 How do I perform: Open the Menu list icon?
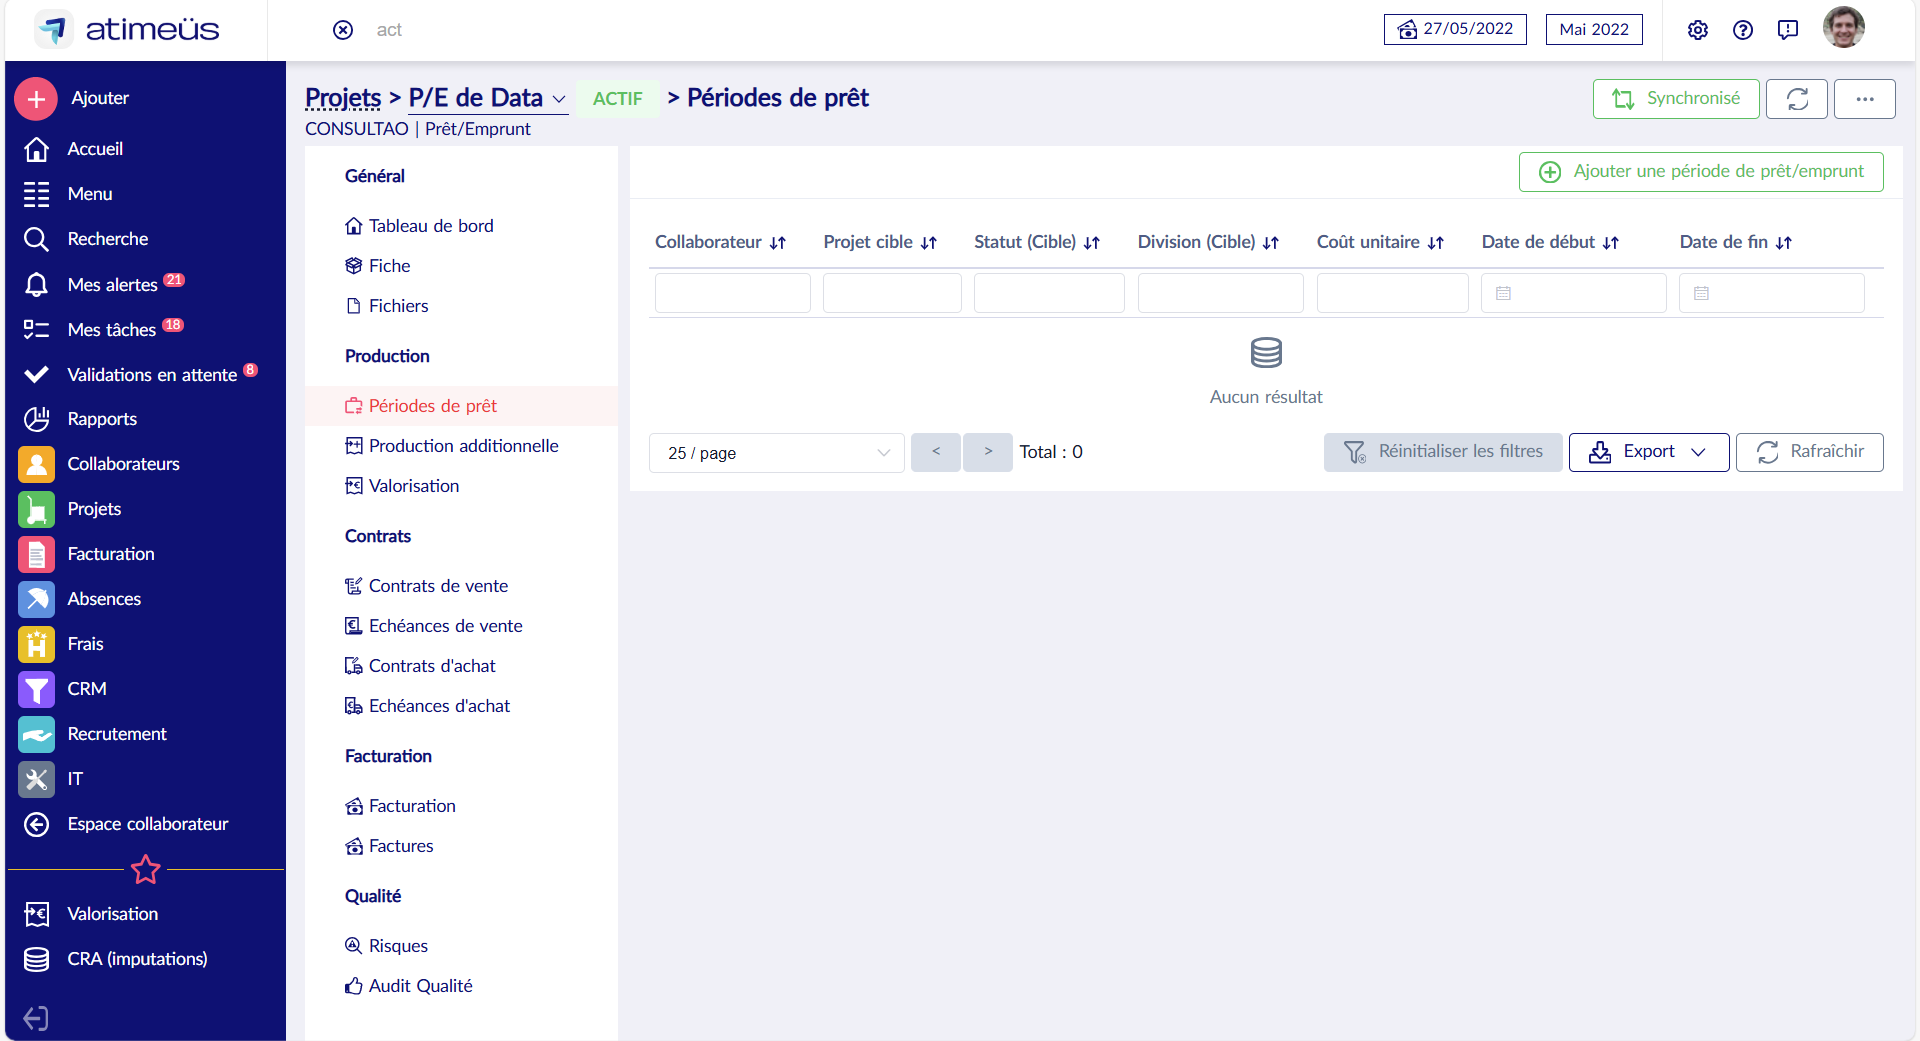pyautogui.click(x=36, y=194)
